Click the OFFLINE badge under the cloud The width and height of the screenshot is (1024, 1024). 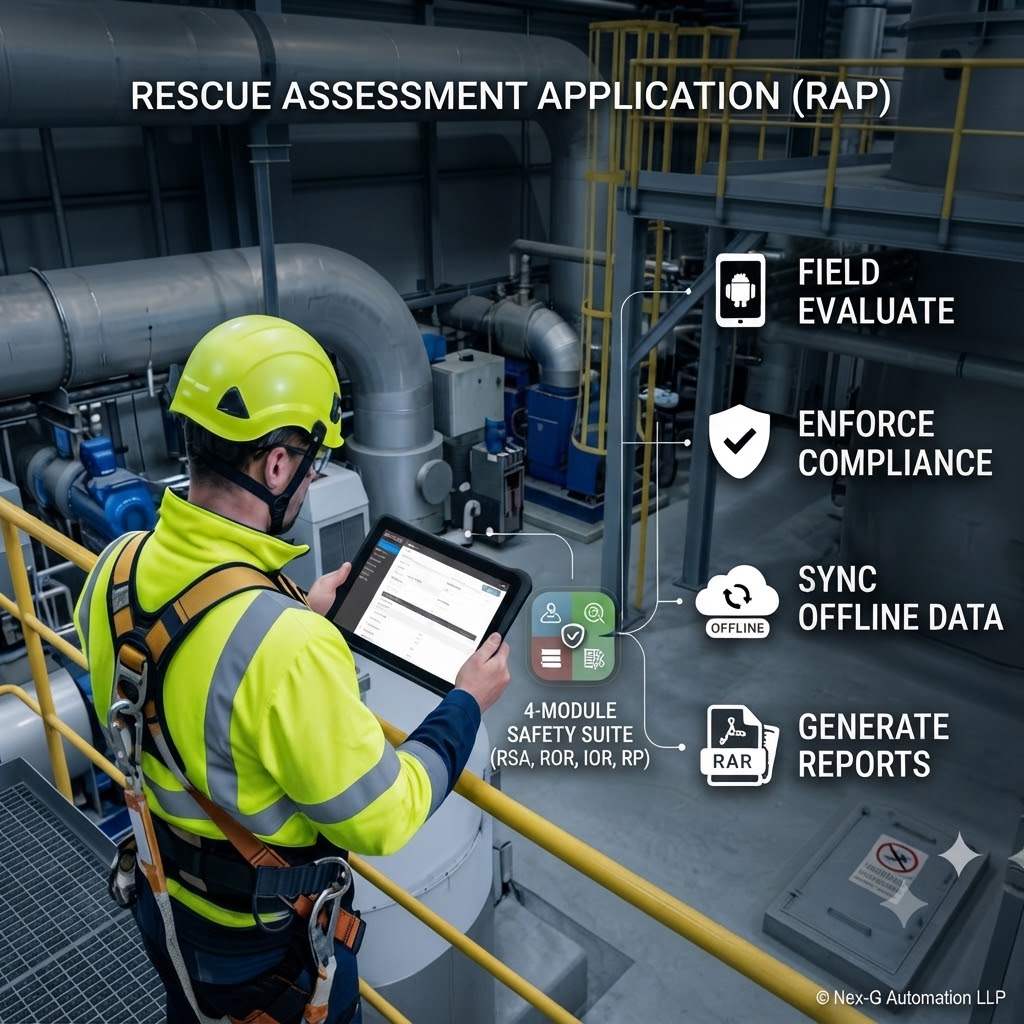coord(737,628)
